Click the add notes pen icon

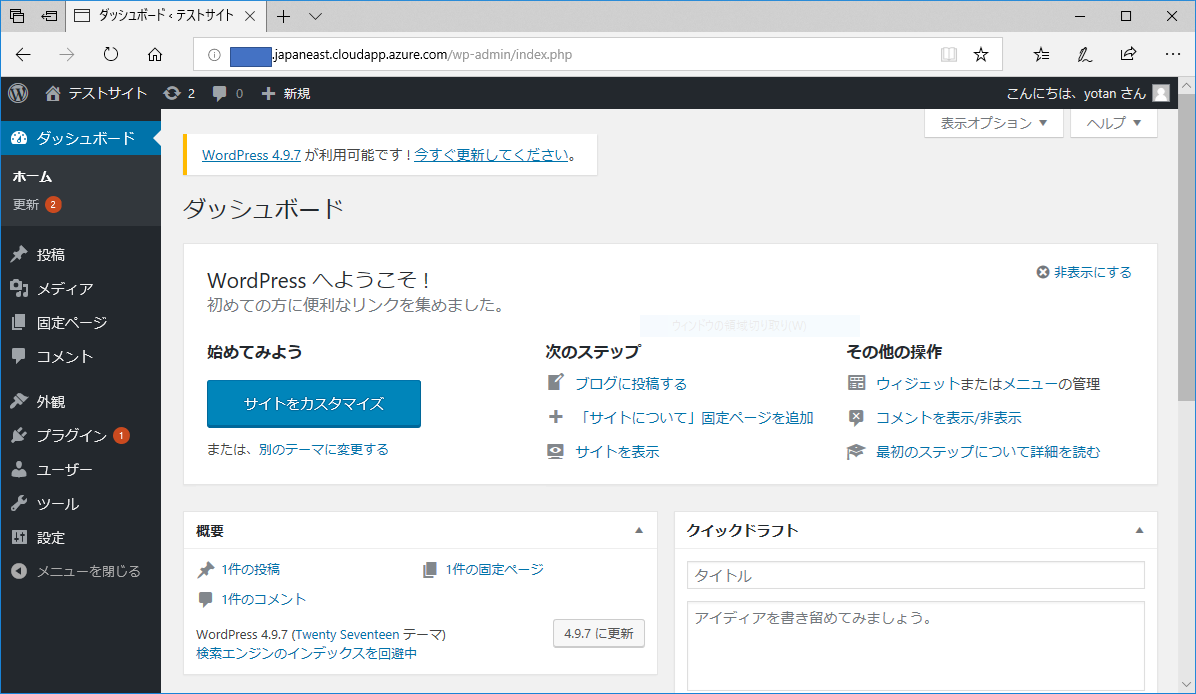(1084, 54)
